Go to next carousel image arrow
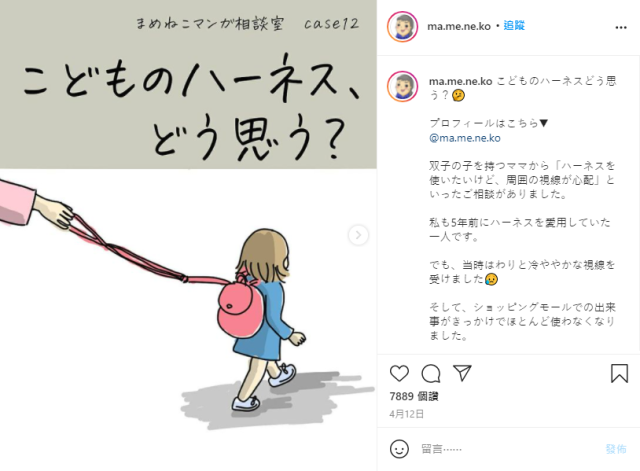This screenshot has height=471, width=640. 358,235
